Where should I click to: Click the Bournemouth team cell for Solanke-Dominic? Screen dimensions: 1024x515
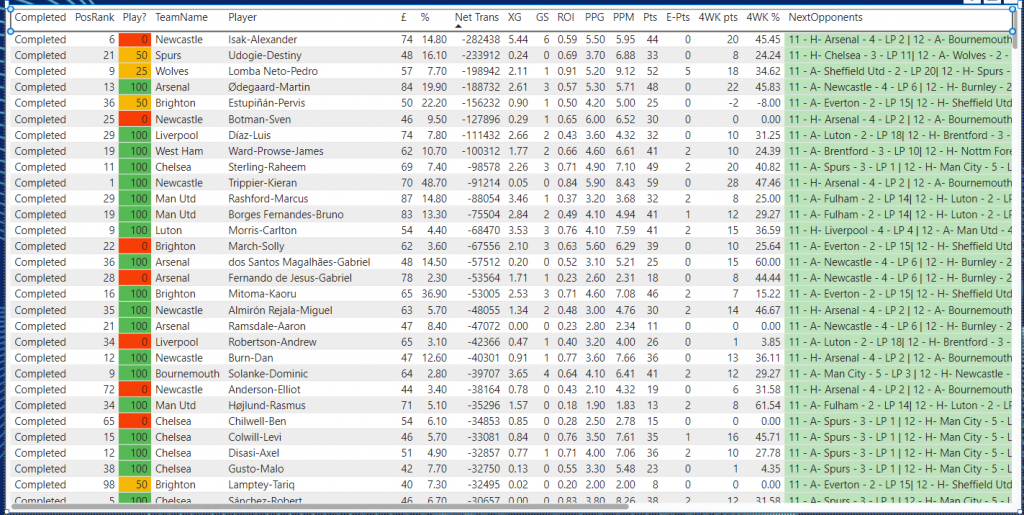(187, 373)
